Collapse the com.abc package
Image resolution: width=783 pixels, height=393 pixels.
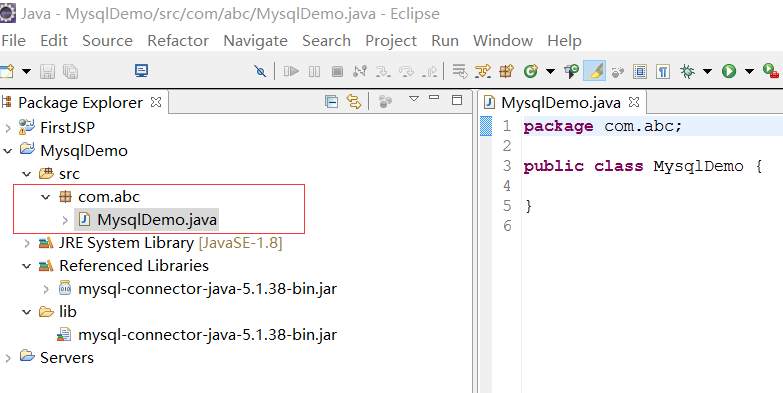[46, 197]
